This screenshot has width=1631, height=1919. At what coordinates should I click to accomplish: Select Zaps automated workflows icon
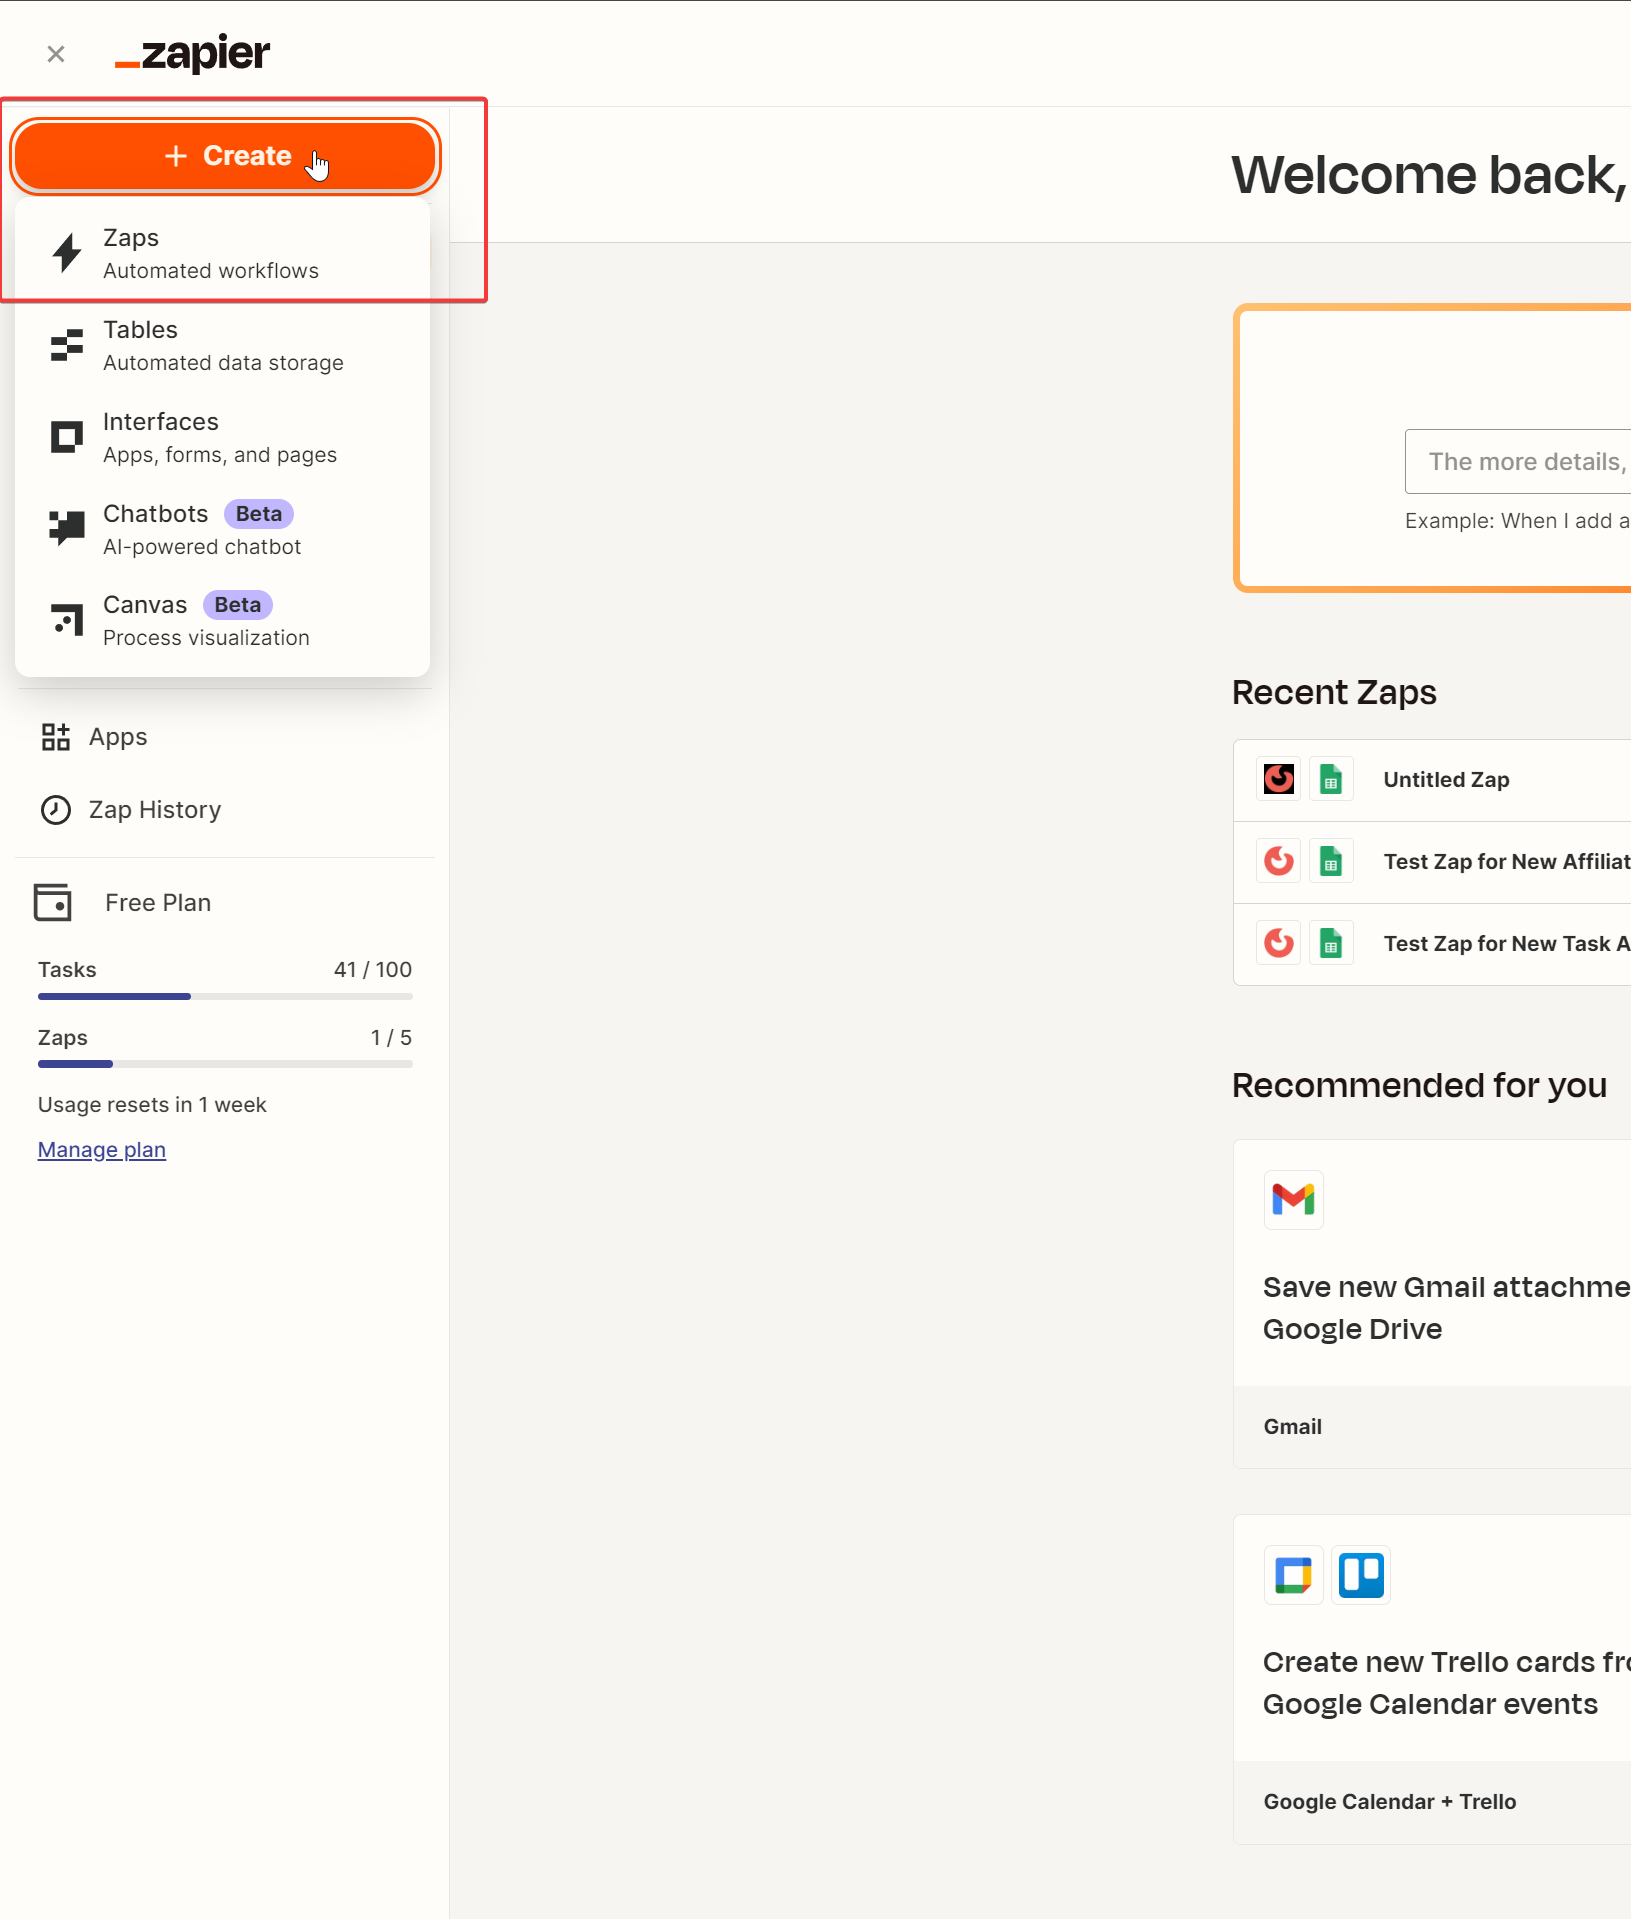[x=65, y=252]
